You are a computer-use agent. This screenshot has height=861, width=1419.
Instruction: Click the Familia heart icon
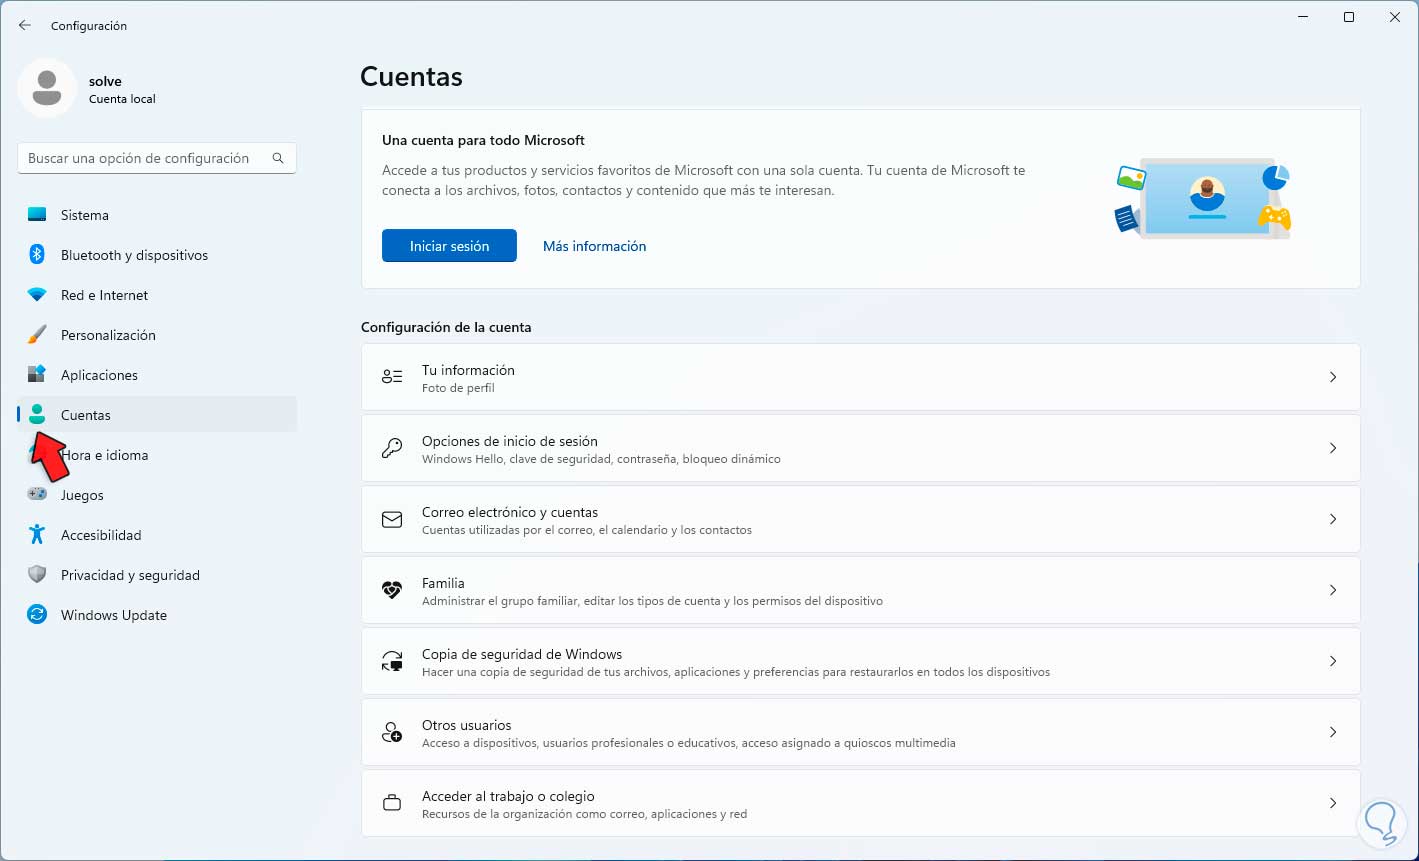coord(392,590)
